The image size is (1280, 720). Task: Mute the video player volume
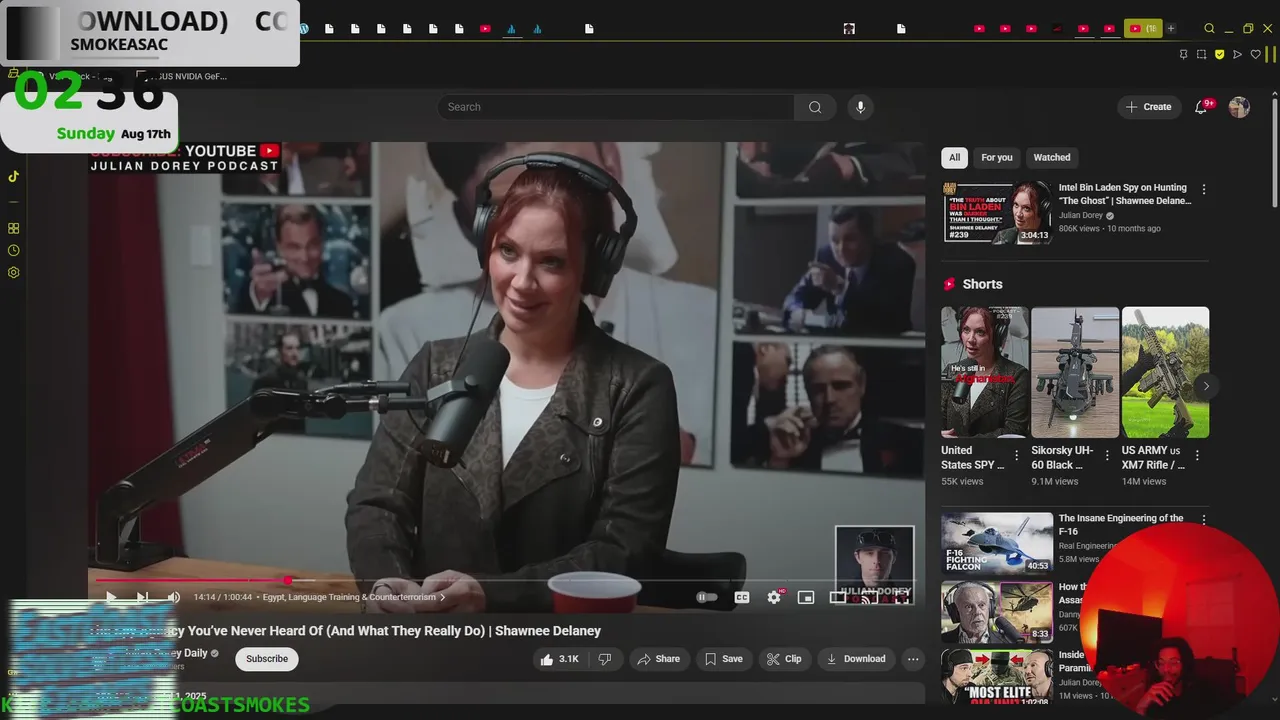pos(173,597)
